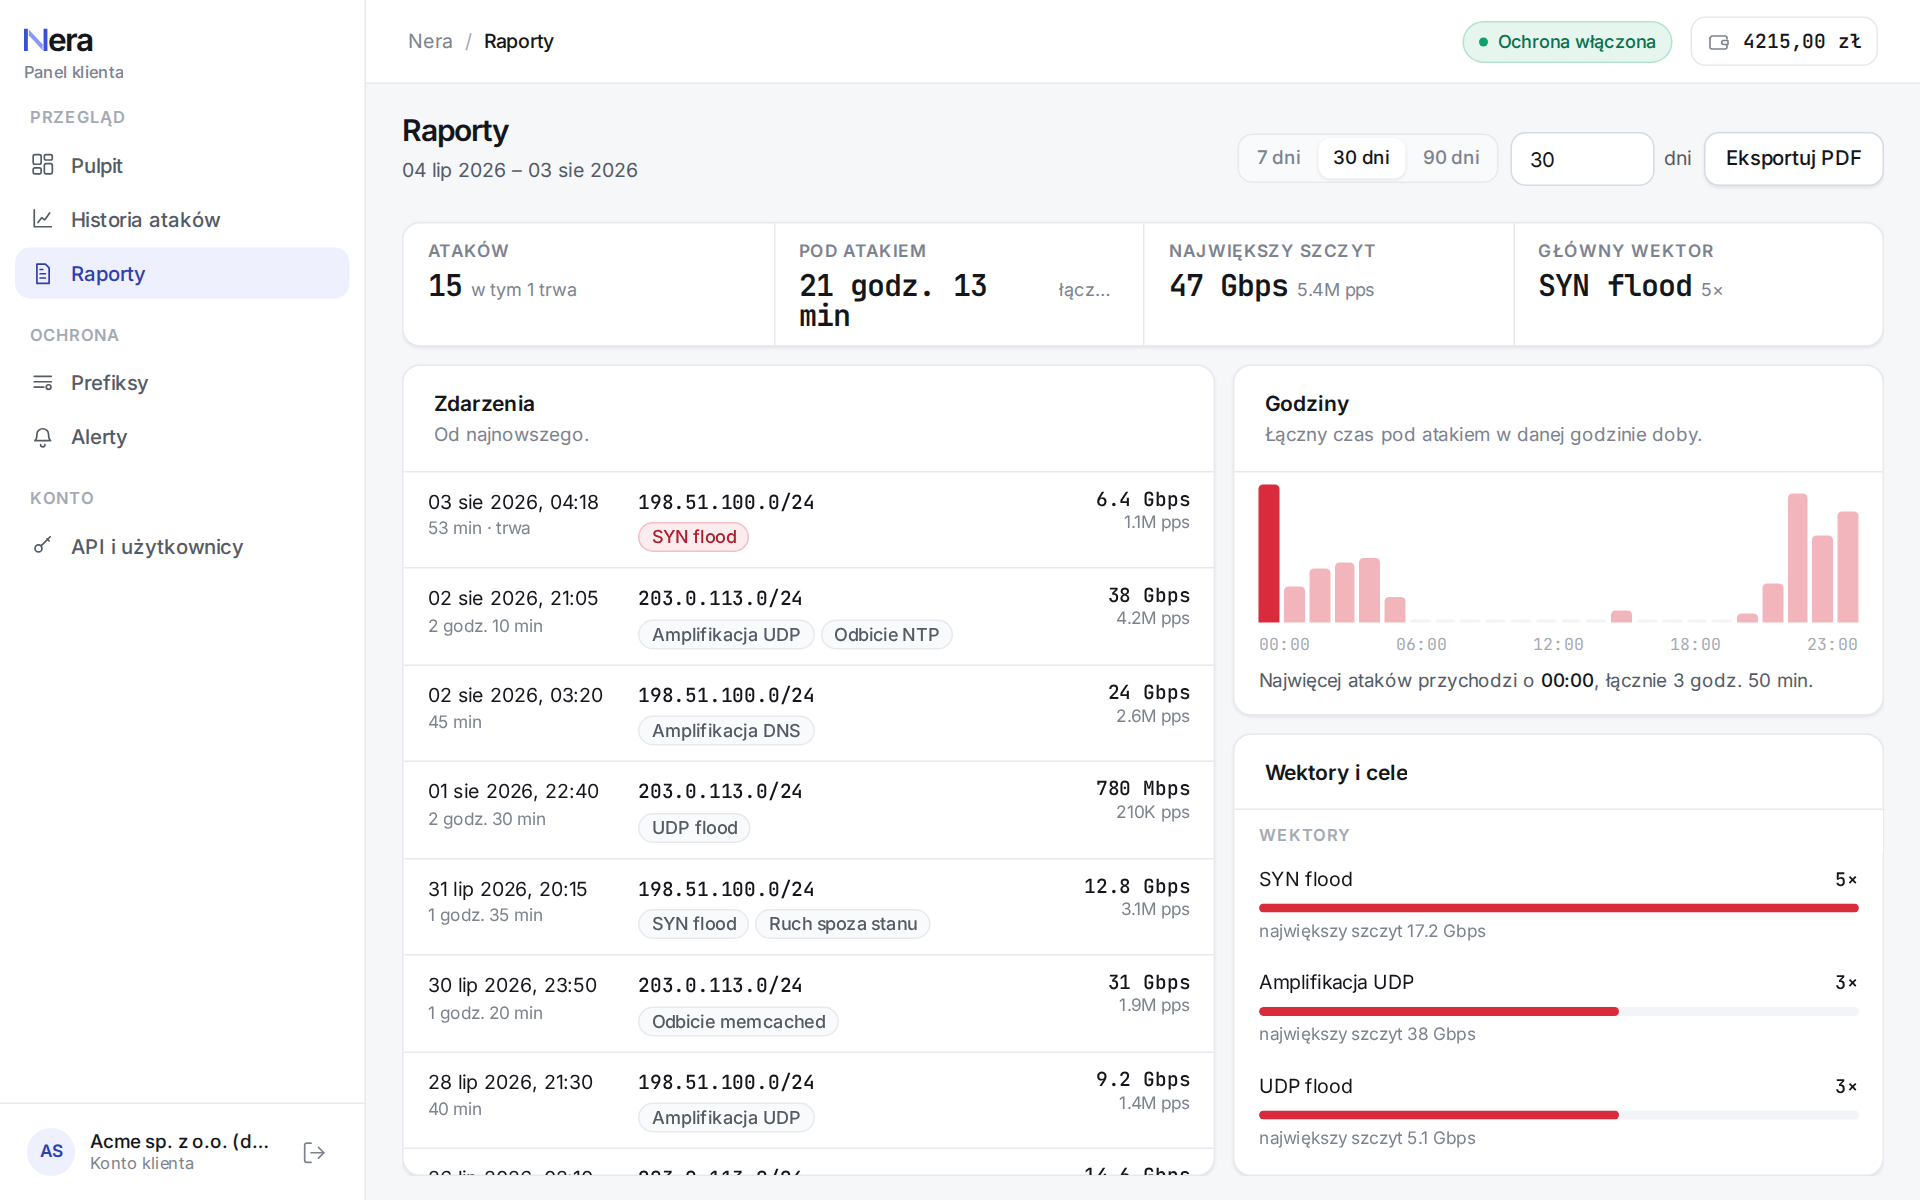Click the Nera logo
This screenshot has width=1920, height=1200.
point(58,41)
